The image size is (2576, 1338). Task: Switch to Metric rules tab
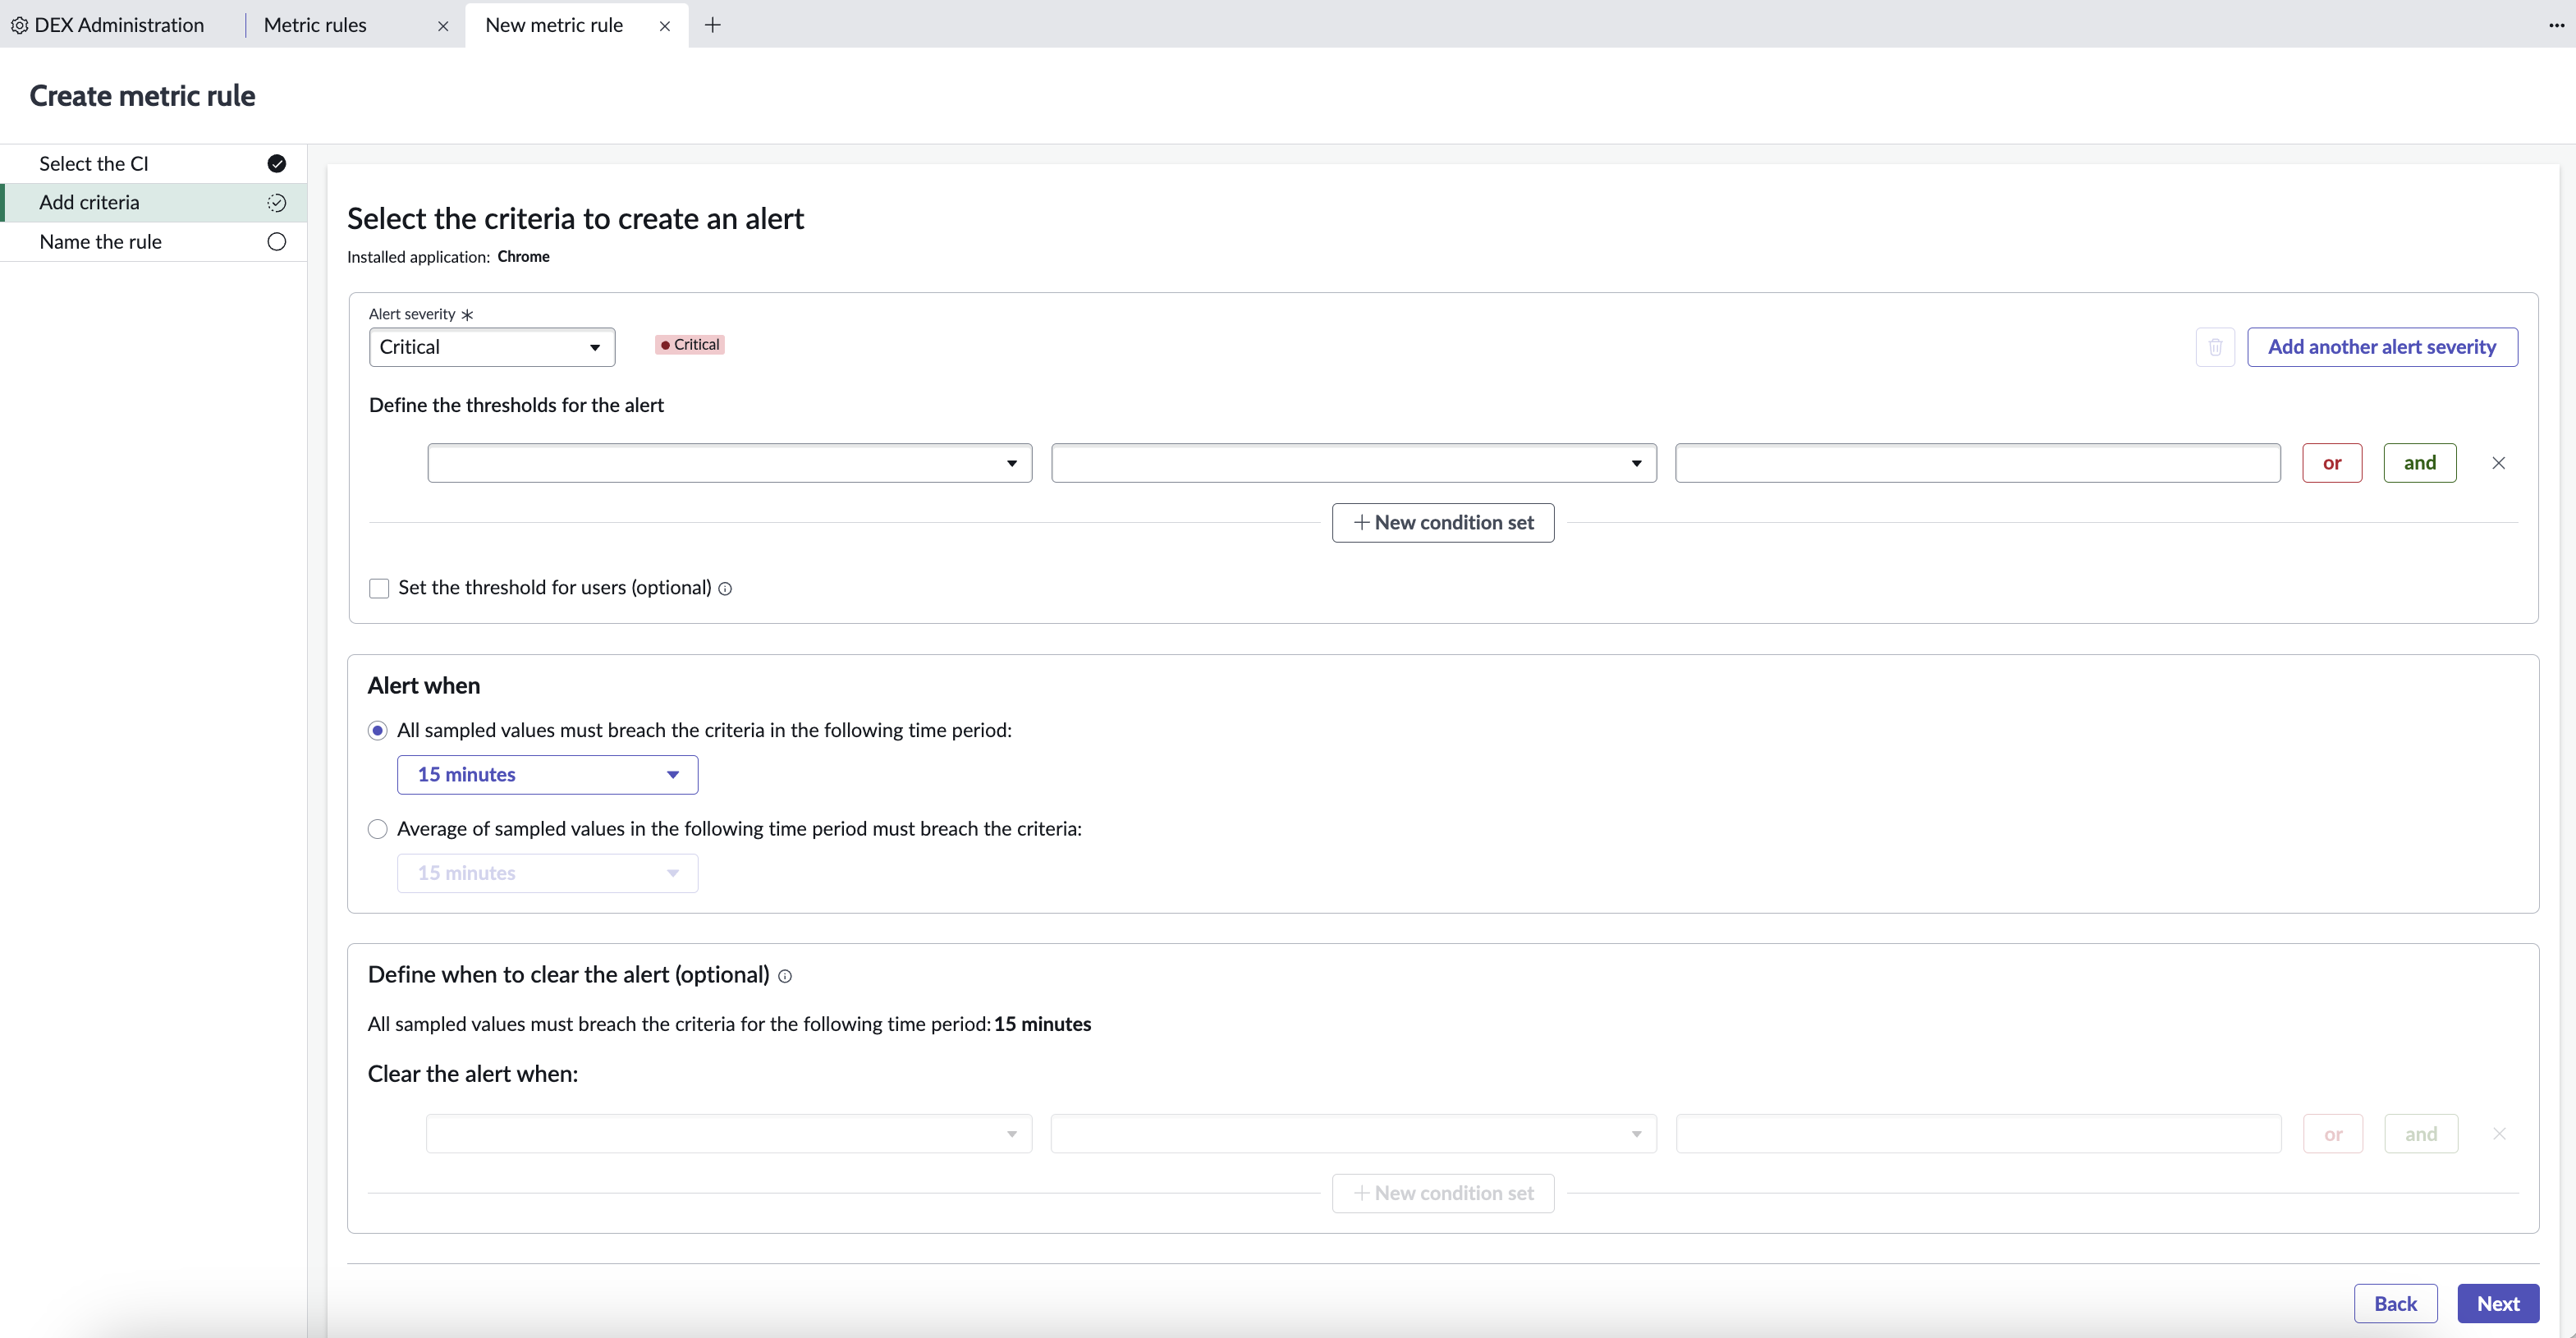point(315,25)
